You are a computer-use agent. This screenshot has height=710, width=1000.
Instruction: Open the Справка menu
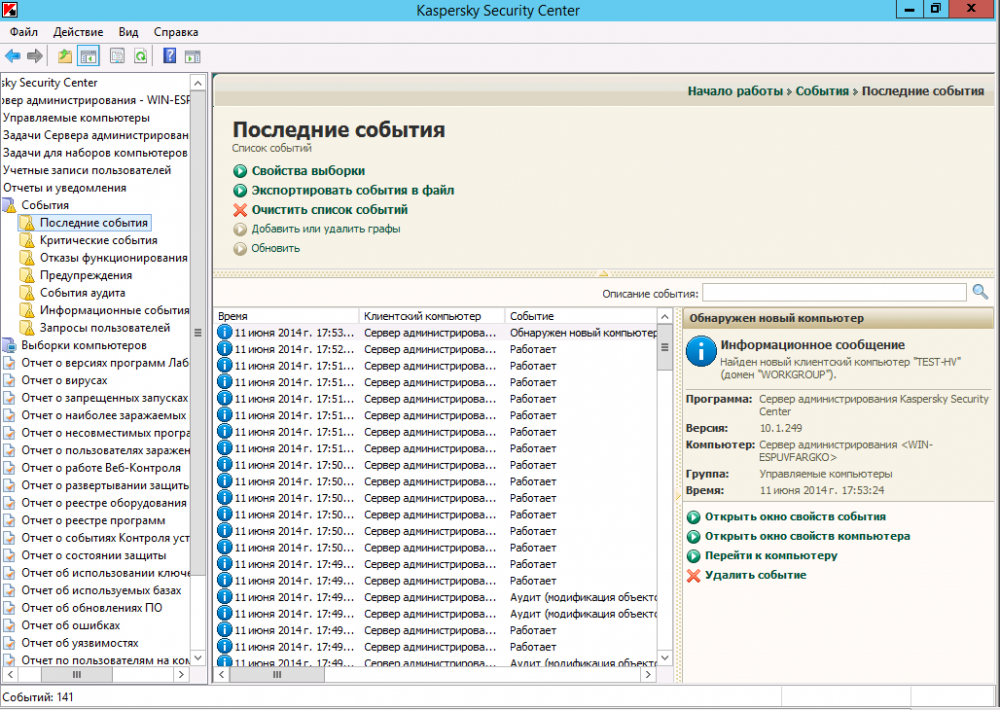(177, 32)
